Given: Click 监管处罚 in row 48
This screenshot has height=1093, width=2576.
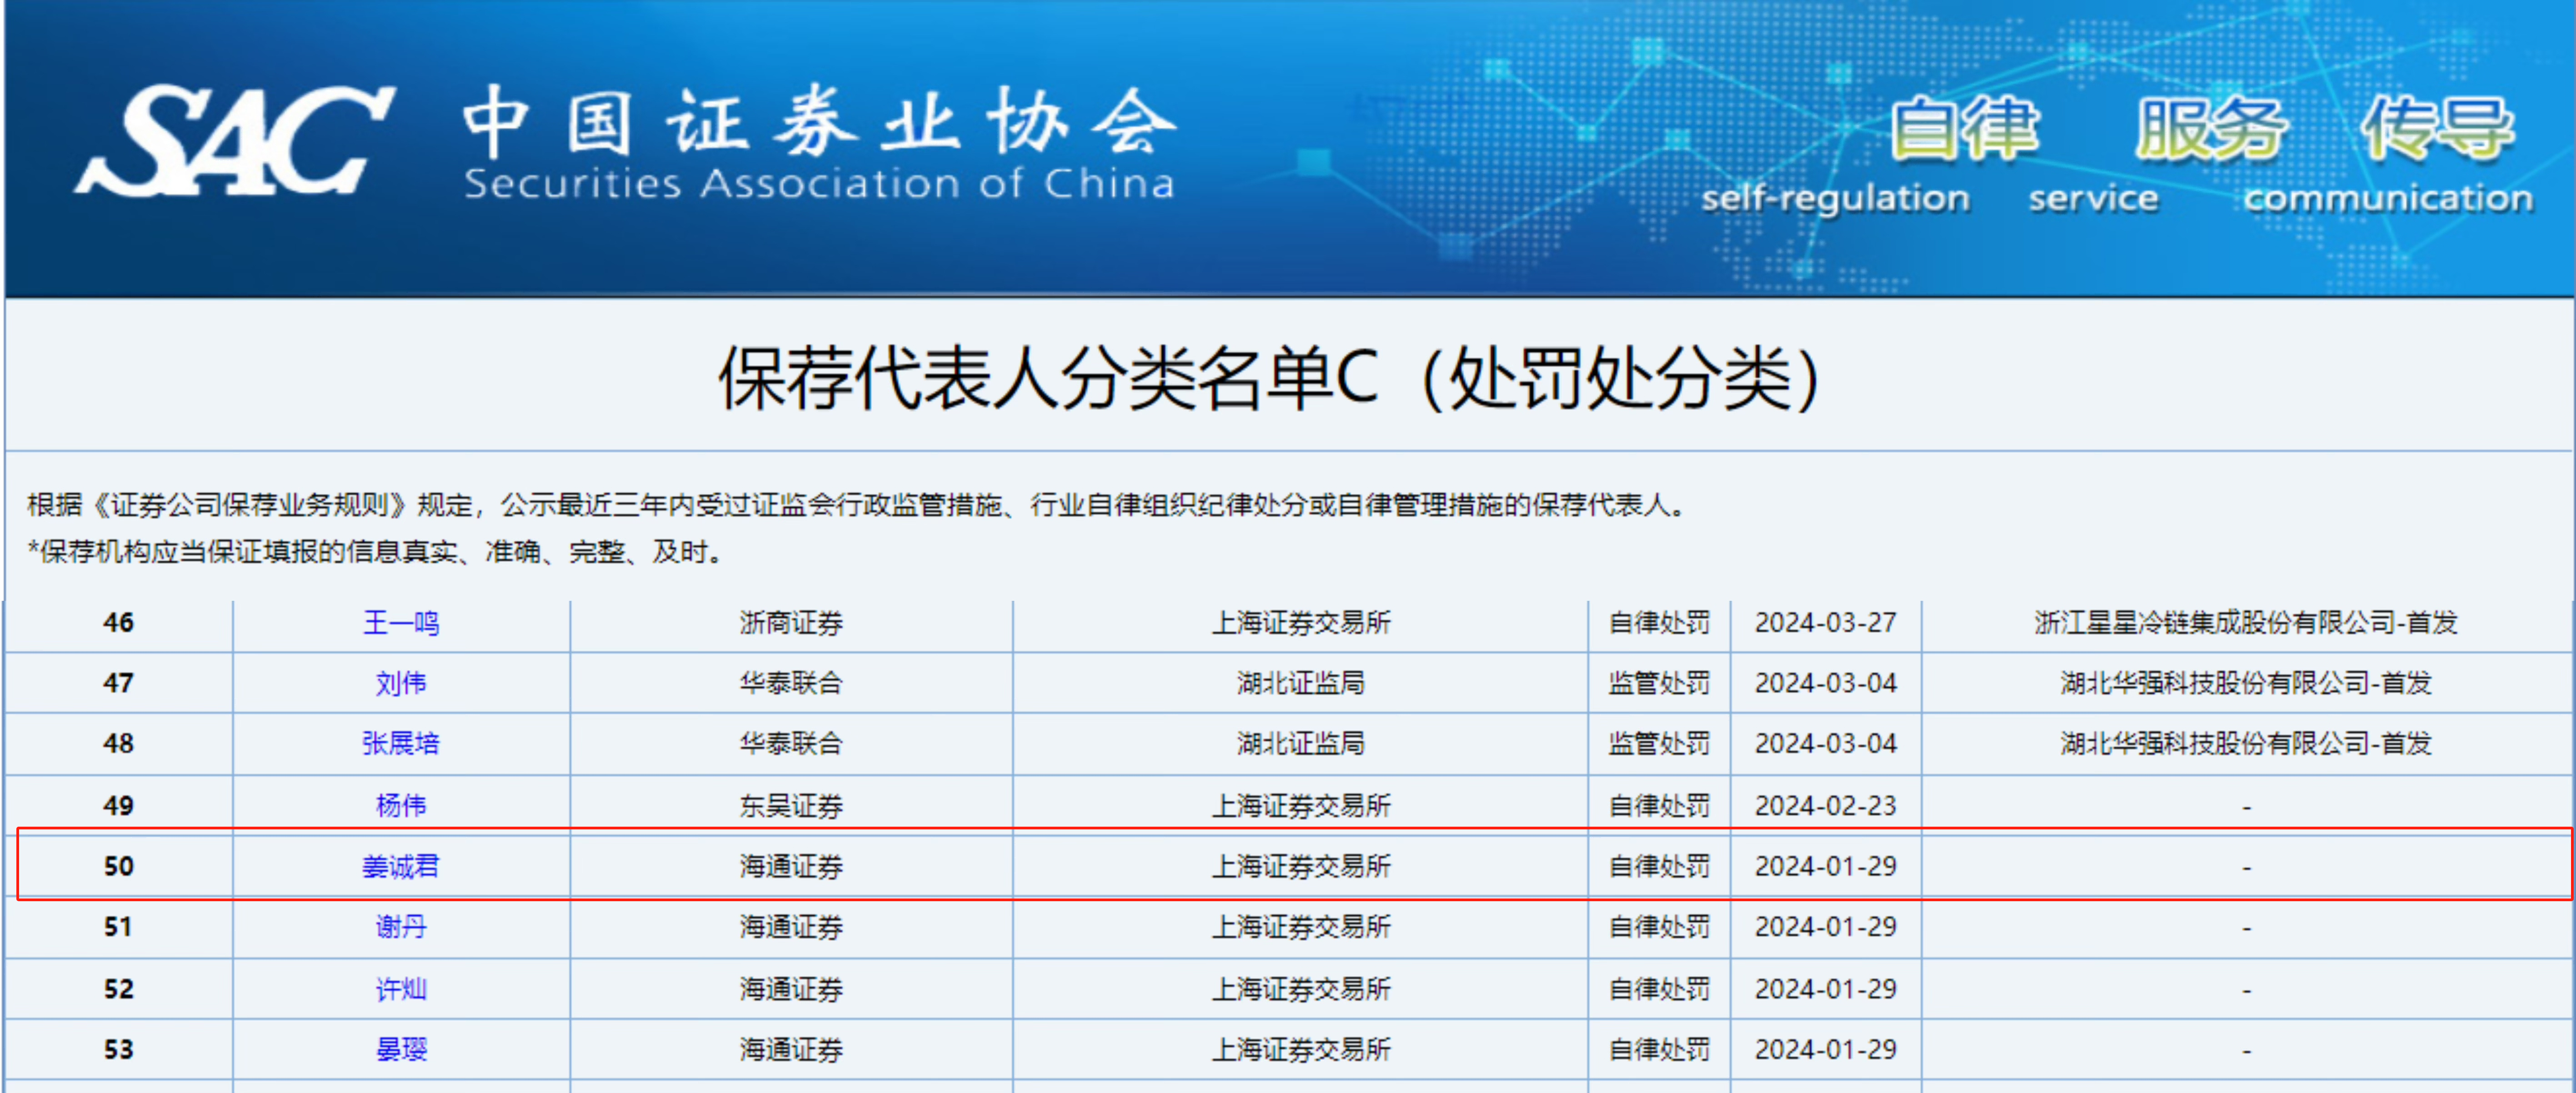Looking at the screenshot, I should pyautogui.click(x=1659, y=743).
